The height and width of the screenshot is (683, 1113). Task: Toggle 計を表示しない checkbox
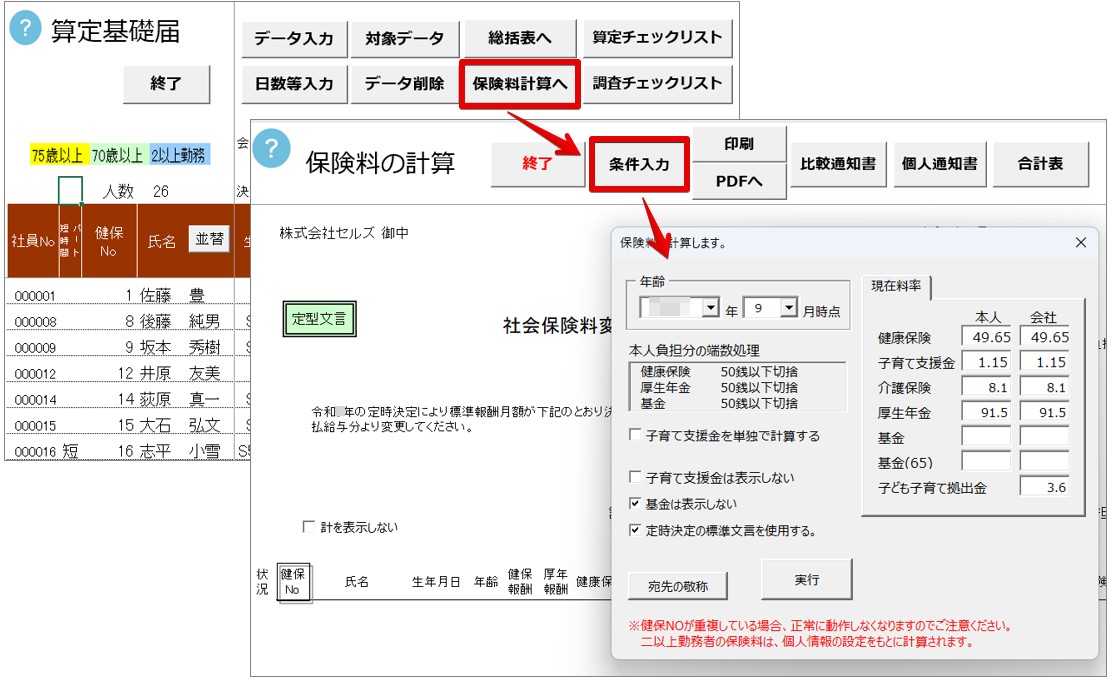pos(309,527)
